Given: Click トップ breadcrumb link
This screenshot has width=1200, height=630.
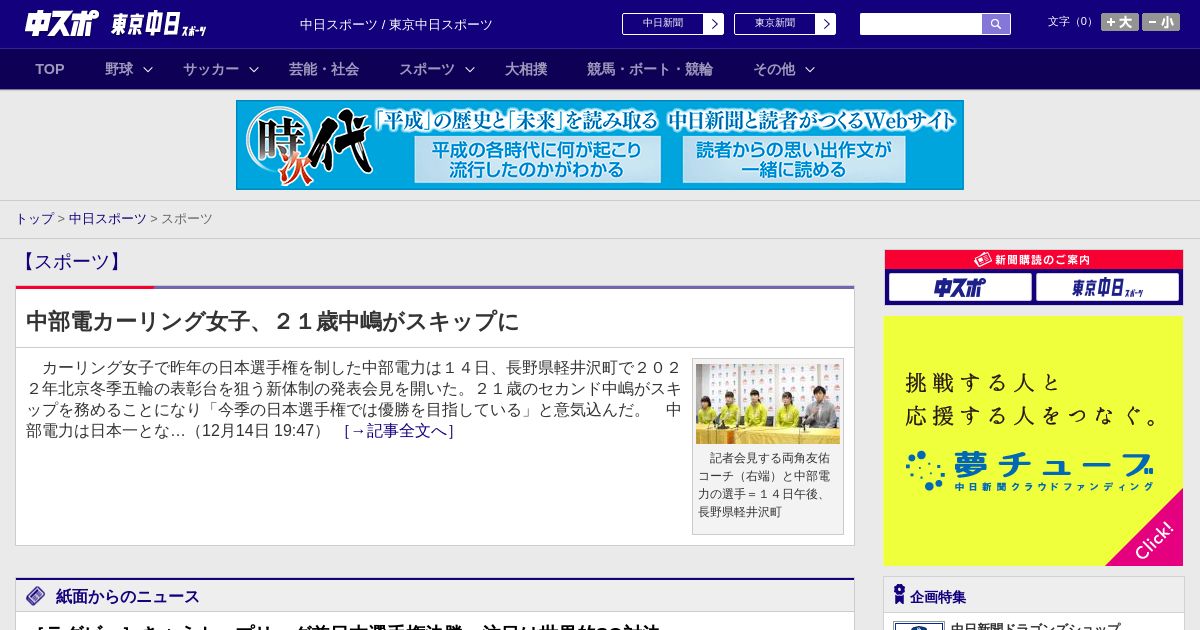Looking at the screenshot, I should click(34, 218).
